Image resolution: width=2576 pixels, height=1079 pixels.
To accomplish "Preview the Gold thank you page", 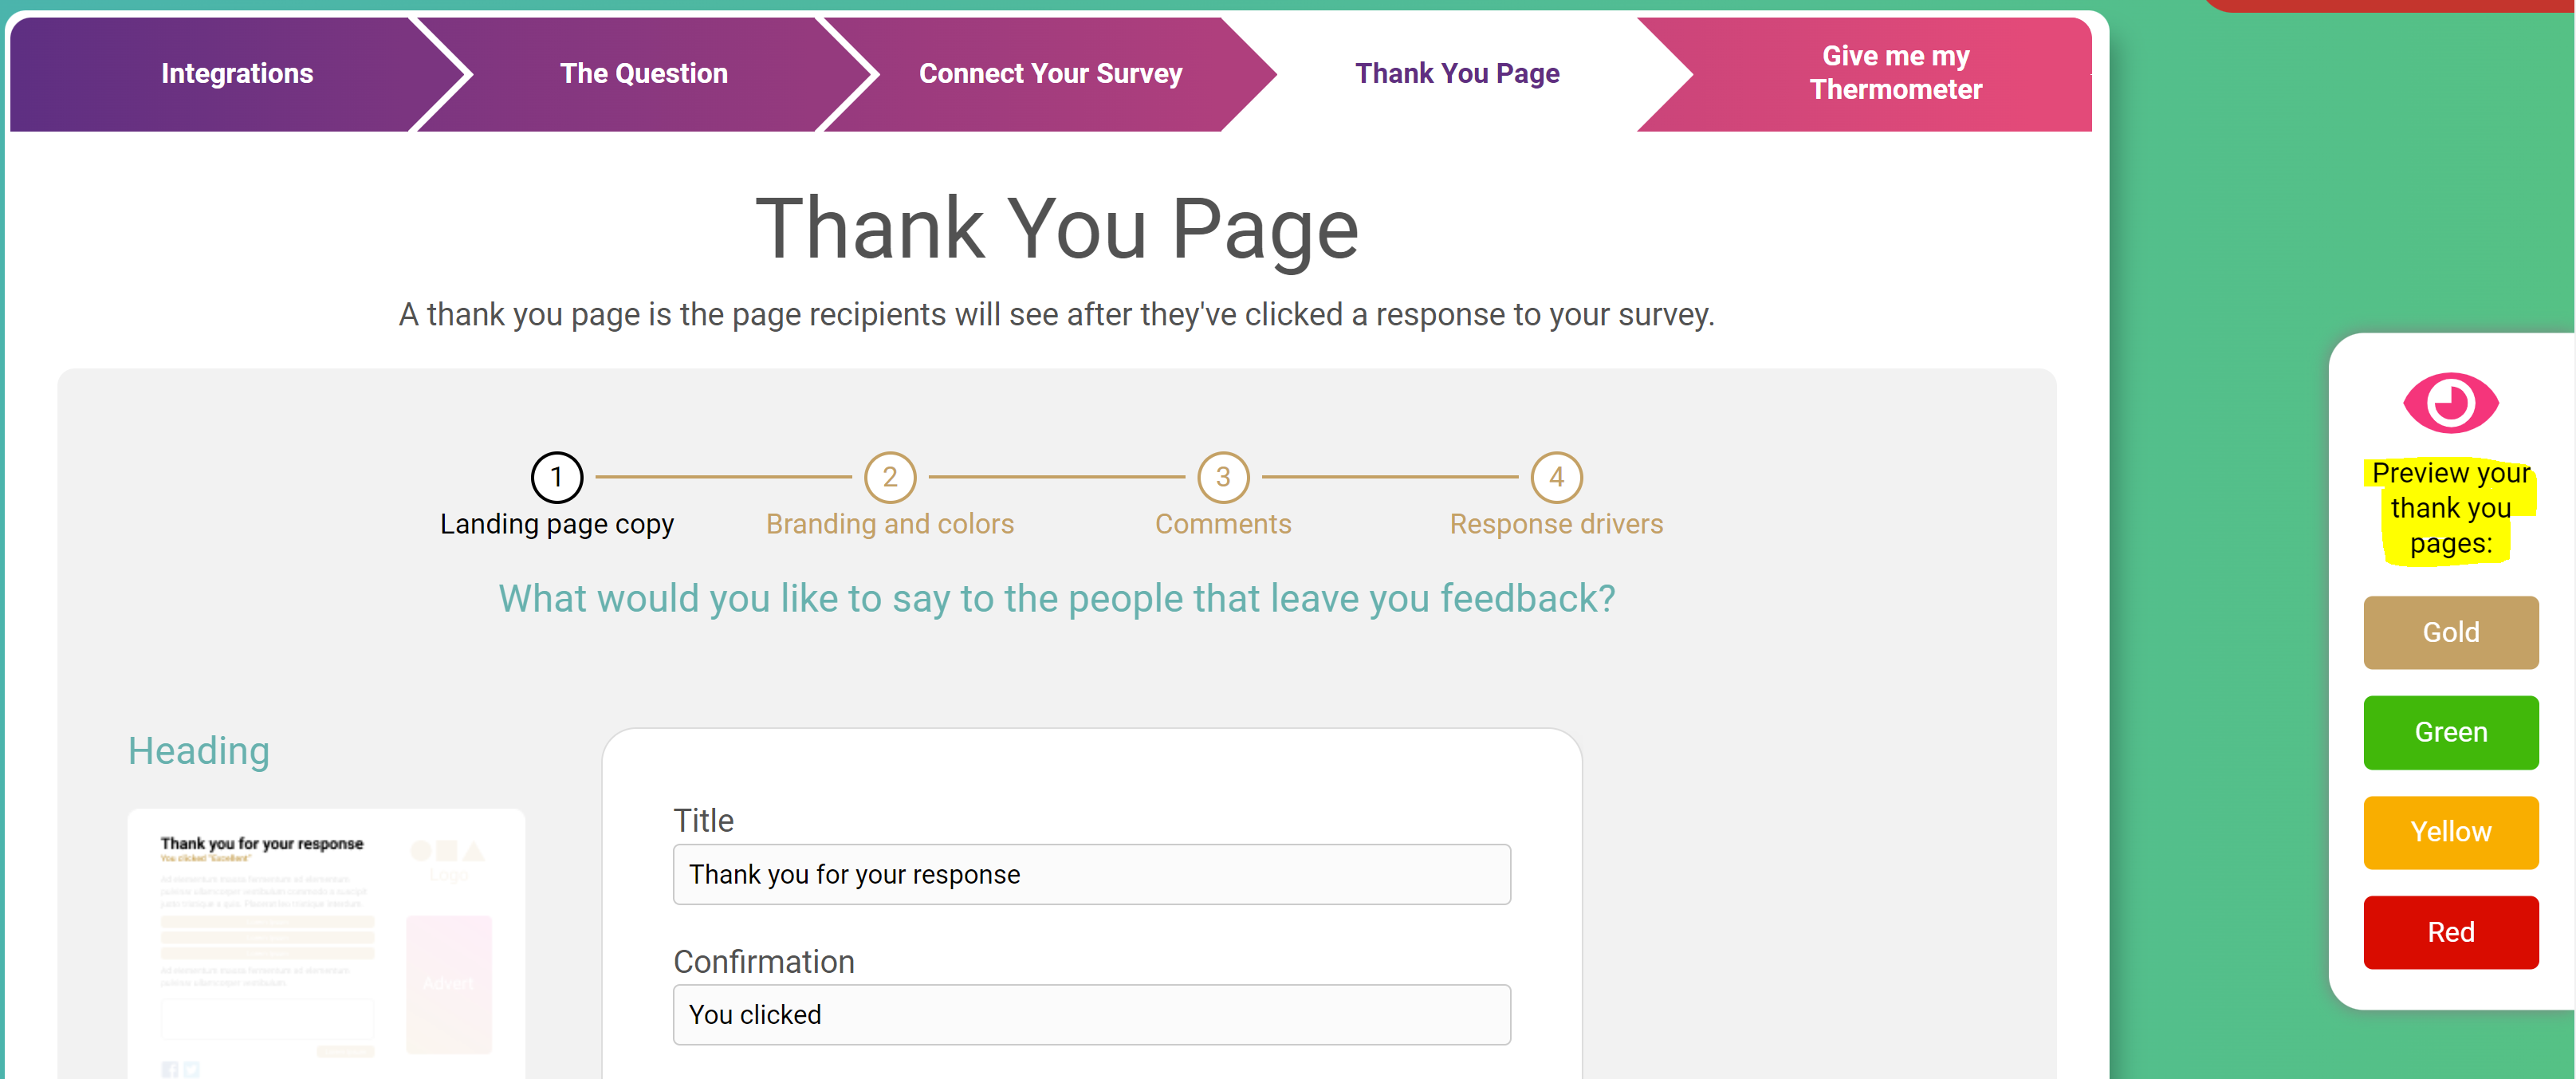I will coord(2451,632).
